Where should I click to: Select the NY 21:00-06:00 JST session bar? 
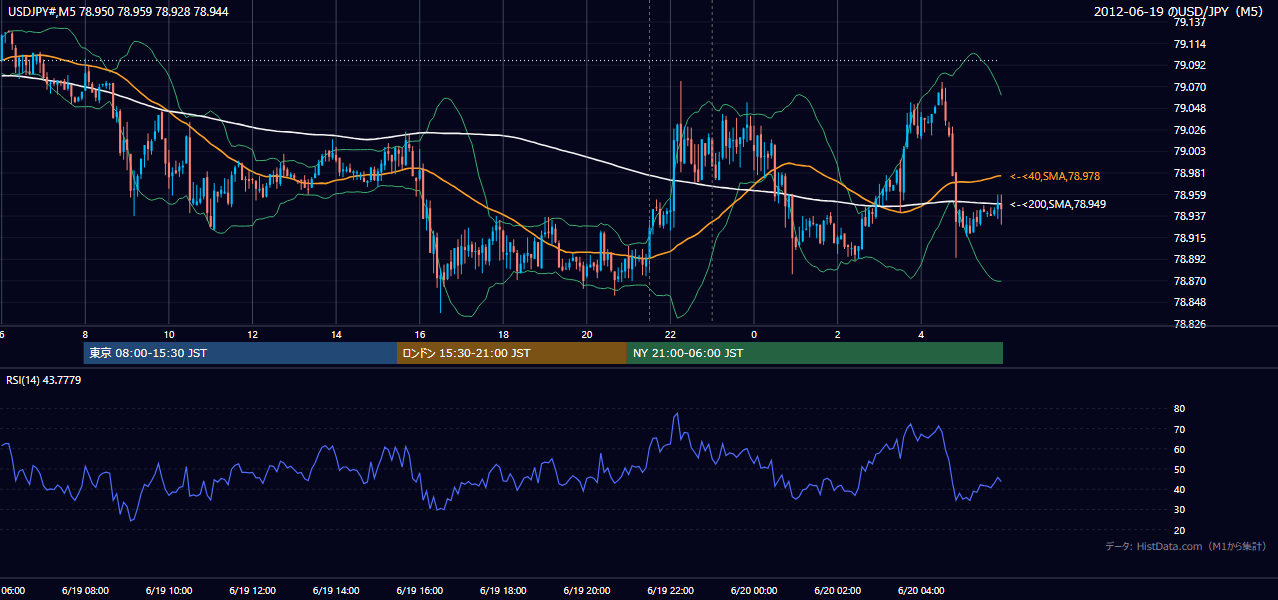tap(815, 353)
